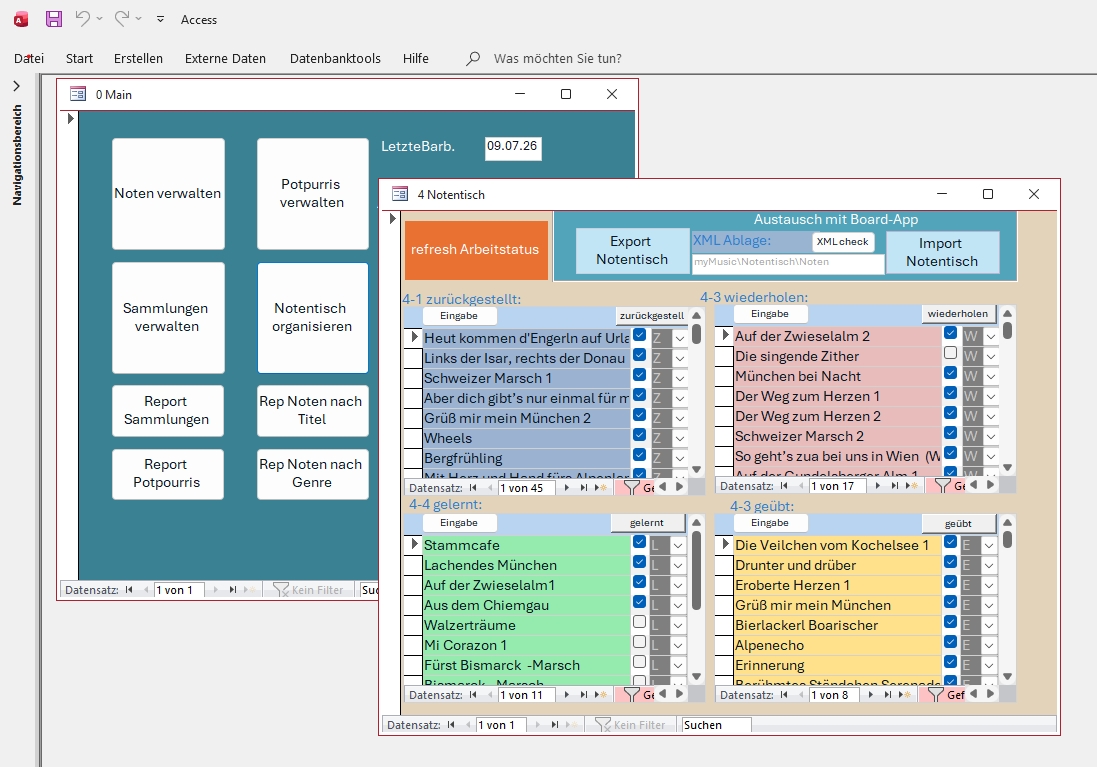Click the LetzteBarb. date field showing 09.07.26

513,147
